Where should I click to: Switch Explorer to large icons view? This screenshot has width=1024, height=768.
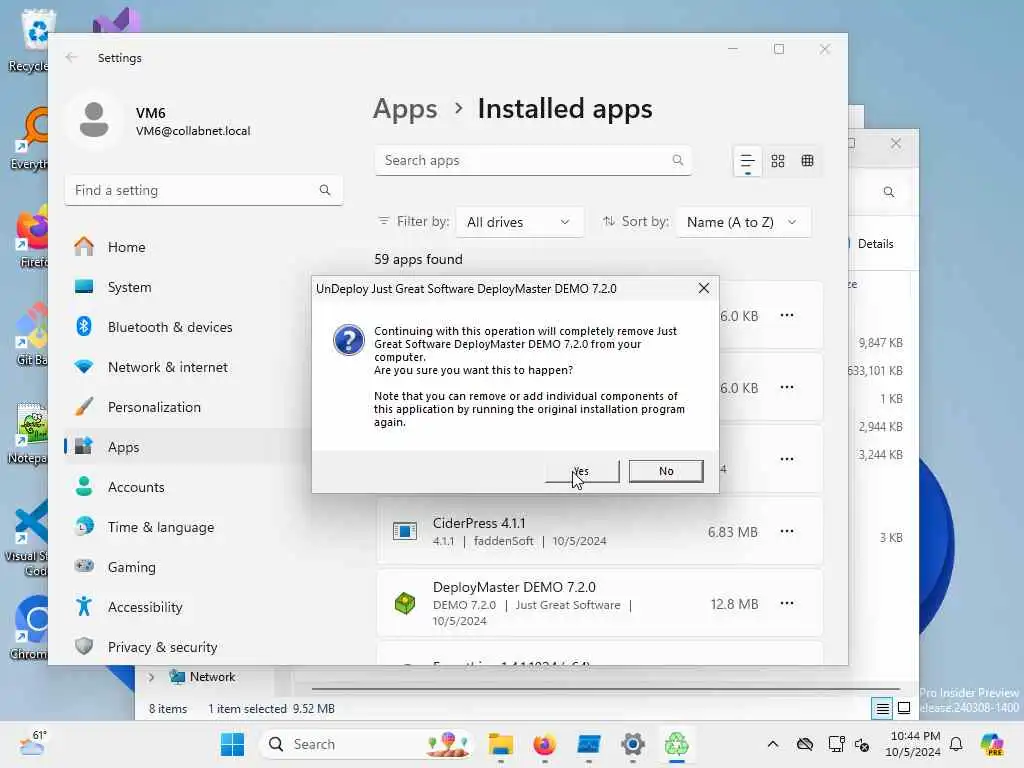(x=904, y=708)
